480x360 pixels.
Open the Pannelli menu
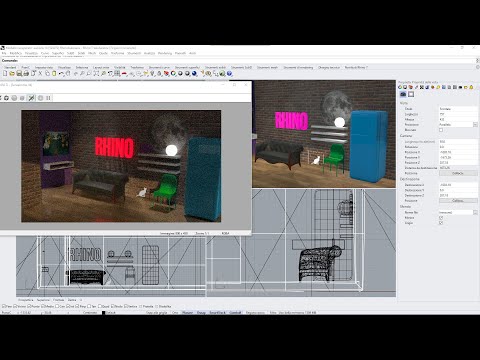pyautogui.click(x=180, y=53)
